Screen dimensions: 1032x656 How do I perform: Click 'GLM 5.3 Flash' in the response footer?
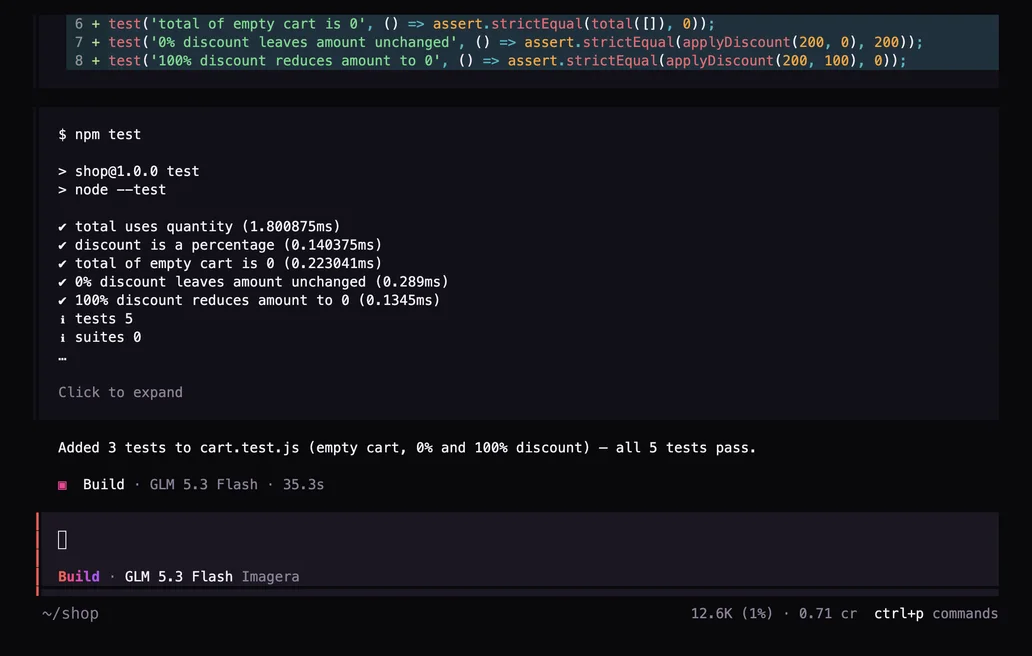[x=203, y=484]
